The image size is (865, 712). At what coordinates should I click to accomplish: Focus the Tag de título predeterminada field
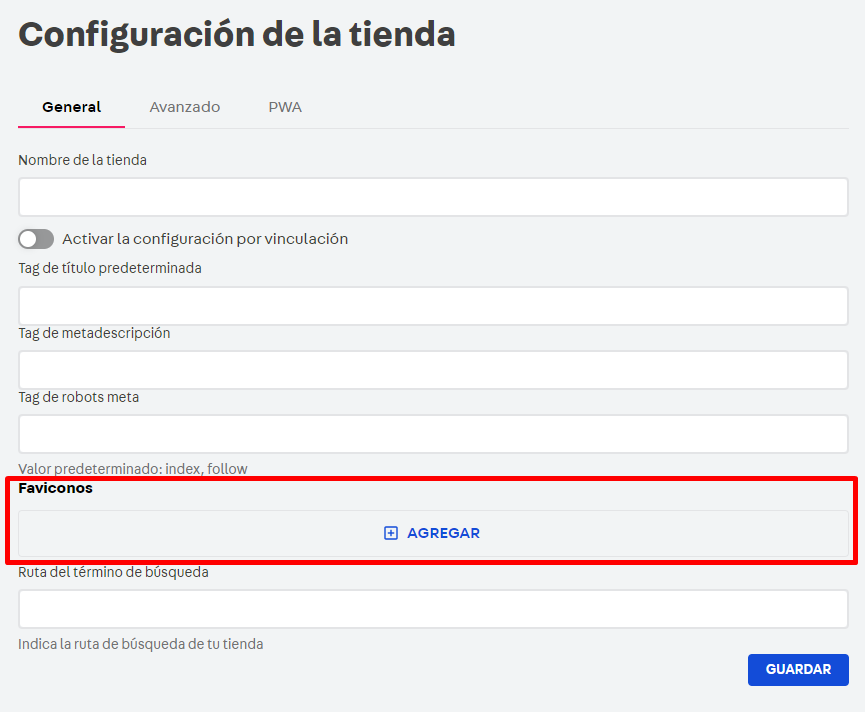432,306
